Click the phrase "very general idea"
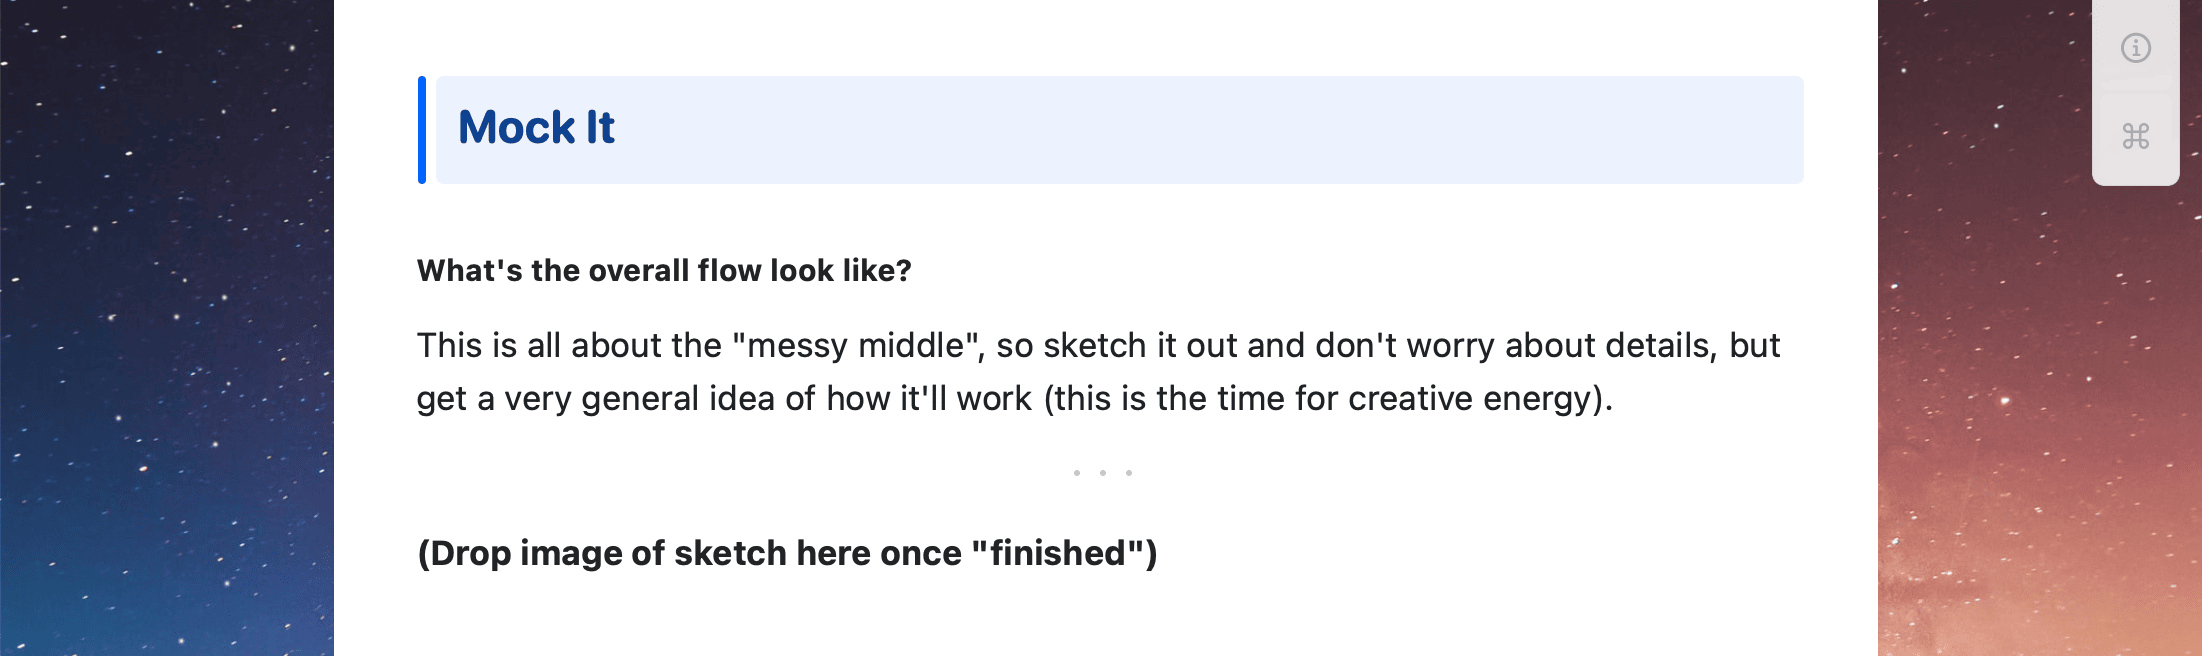This screenshot has height=656, width=2202. (638, 398)
